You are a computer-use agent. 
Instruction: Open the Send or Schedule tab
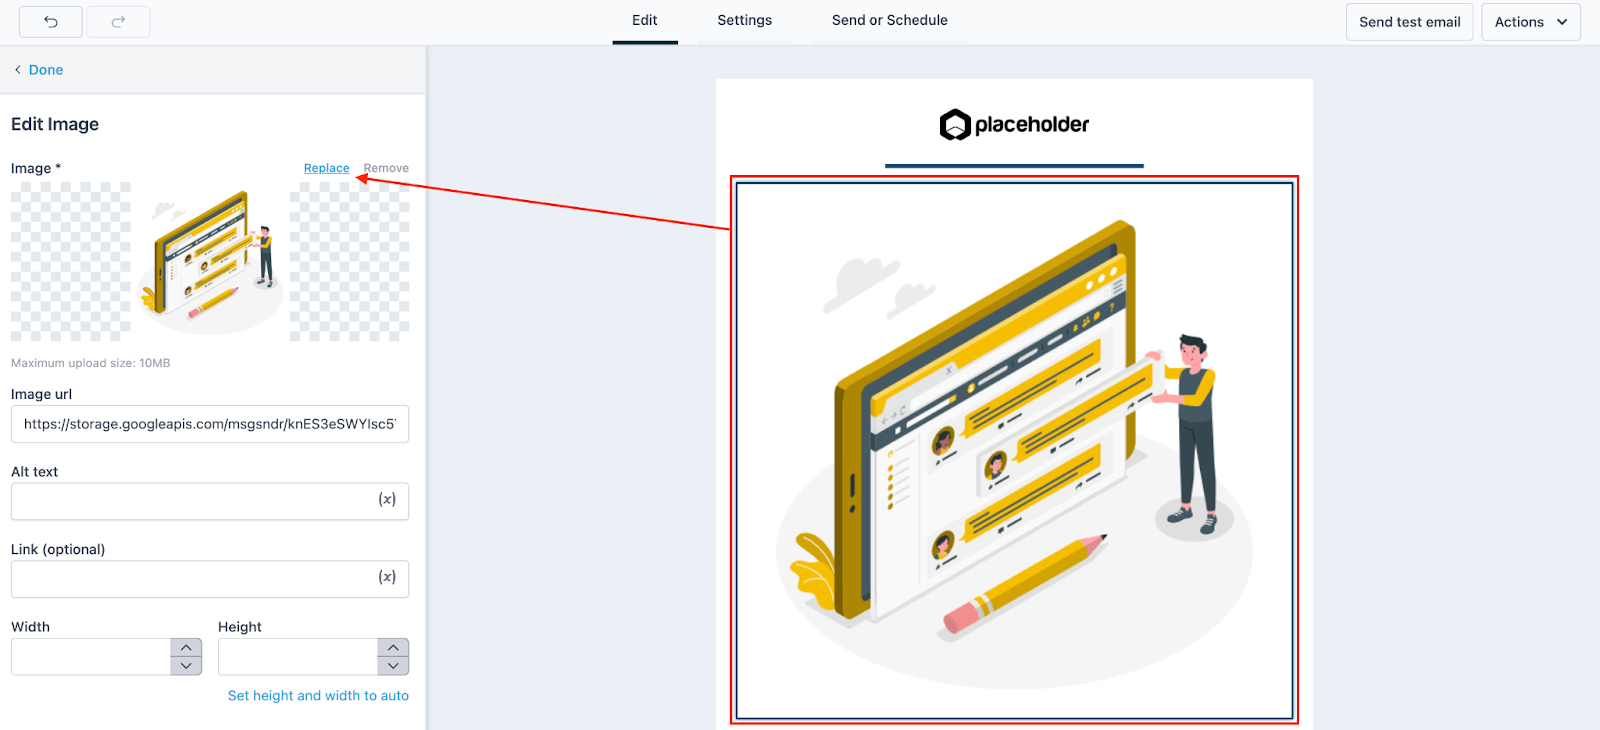click(x=889, y=21)
